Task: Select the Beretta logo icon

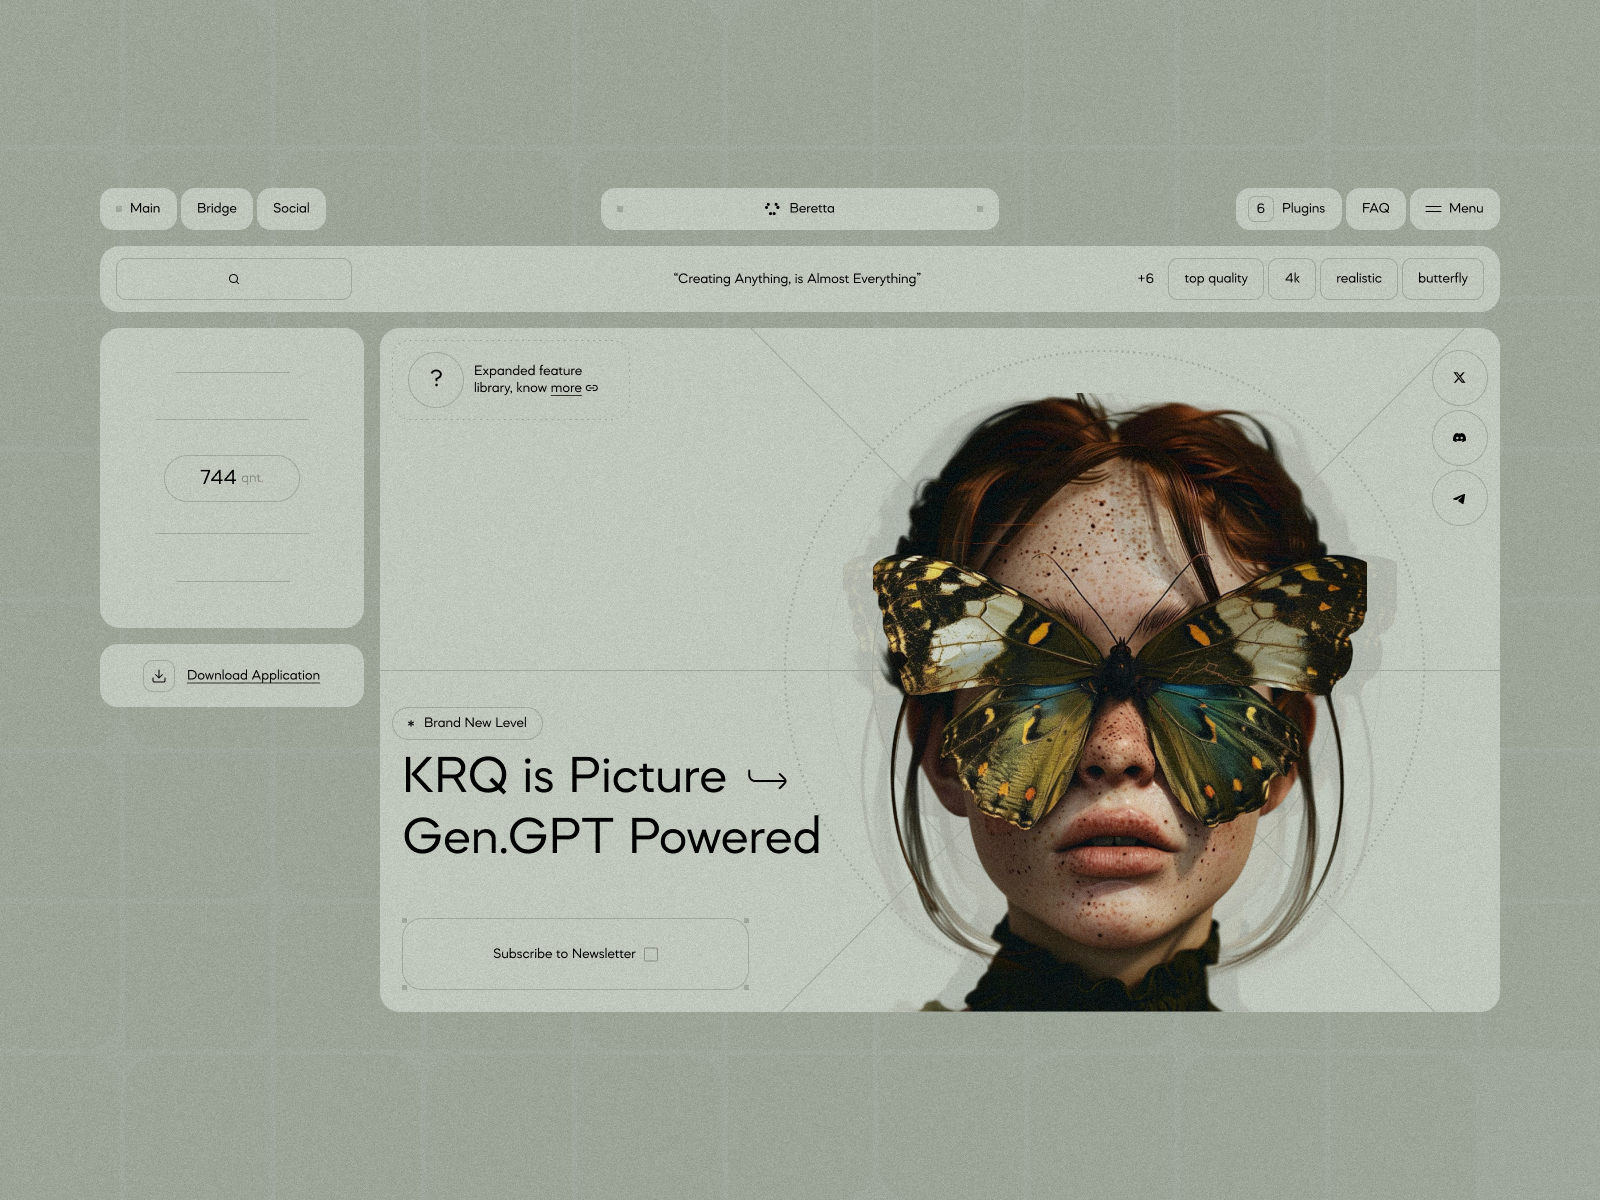Action: tap(770, 208)
